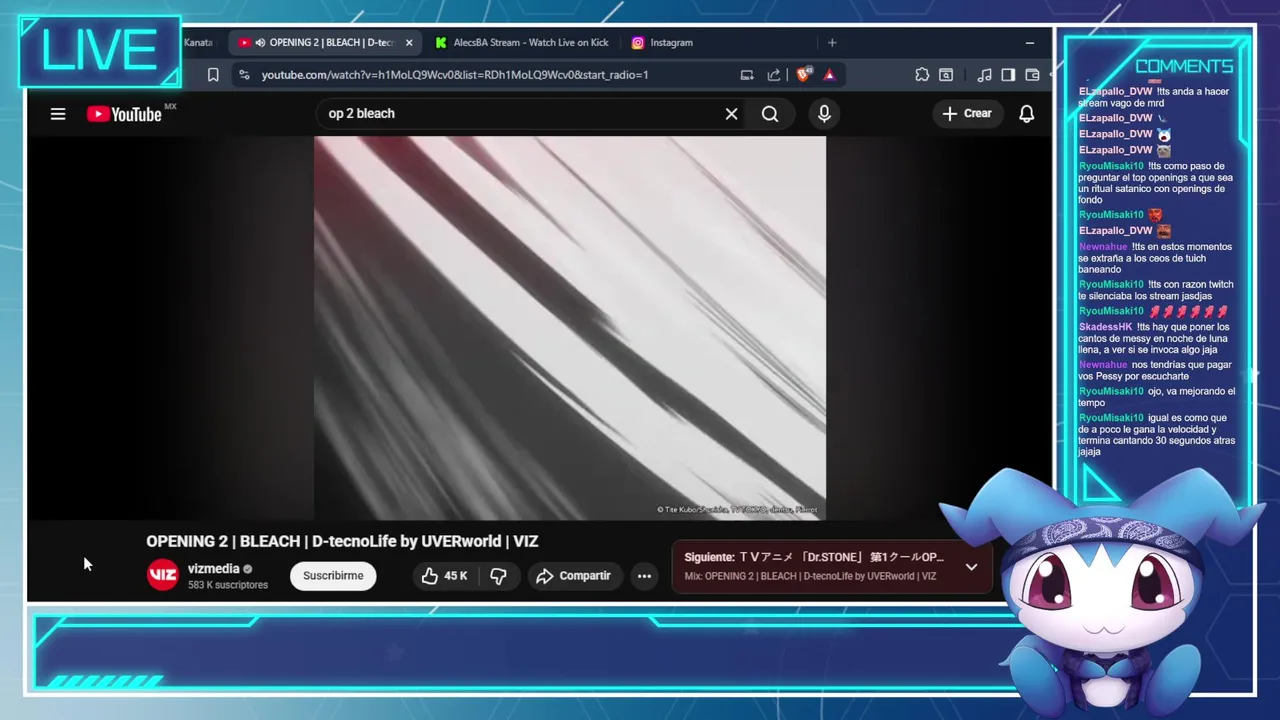Screen dimensions: 1280x720
Task: Open the three-dot more actions menu
Action: pyautogui.click(x=644, y=575)
